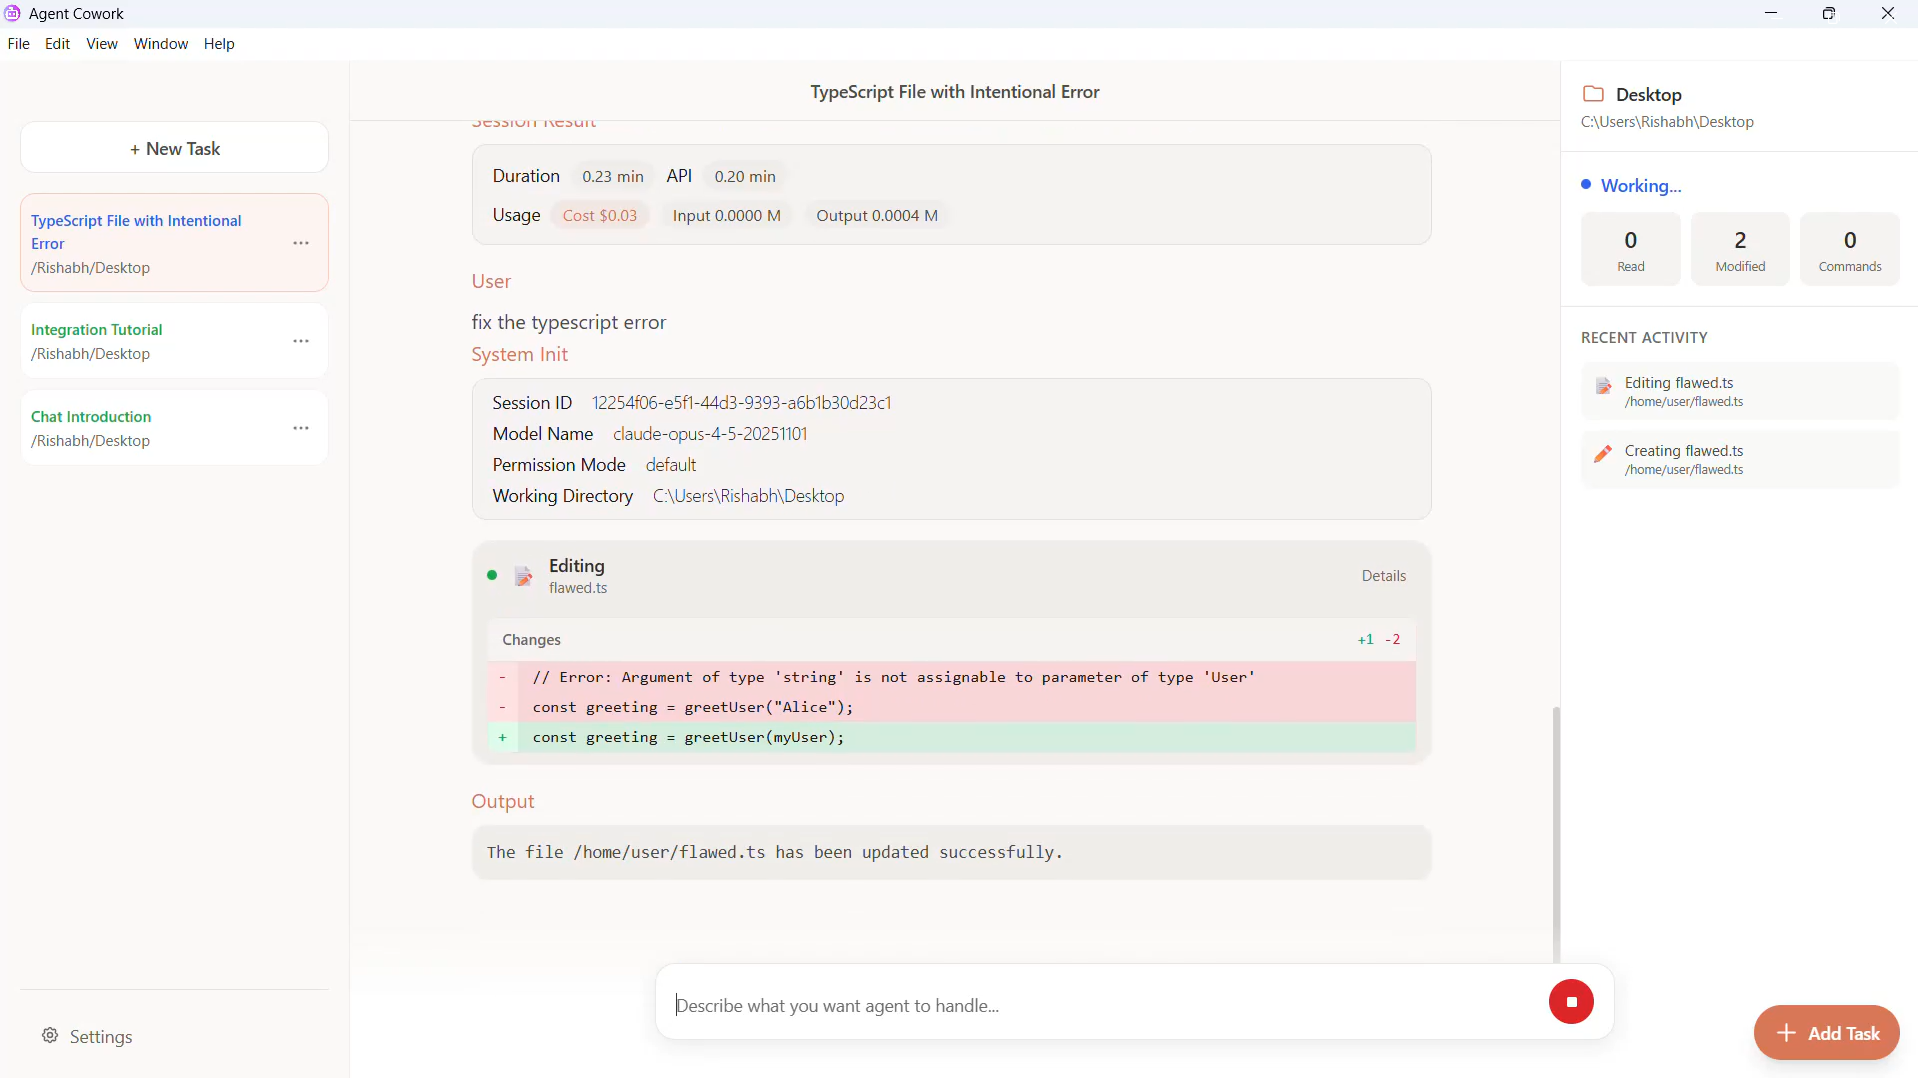
Task: Click the pencil icon beside Creating flawed.ts
Action: pyautogui.click(x=1603, y=455)
